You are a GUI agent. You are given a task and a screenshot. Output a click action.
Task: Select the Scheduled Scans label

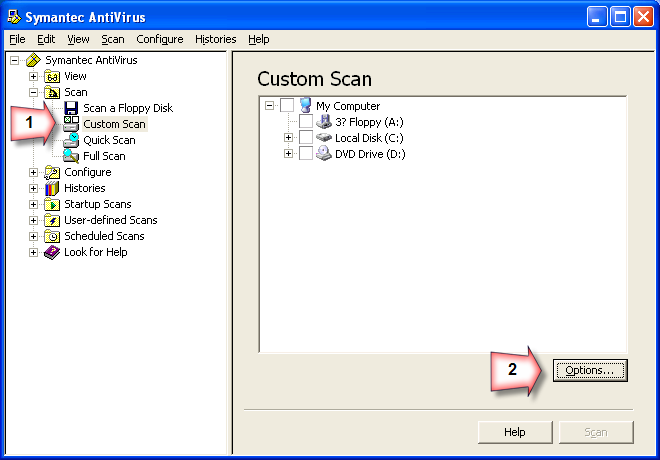pyautogui.click(x=104, y=236)
